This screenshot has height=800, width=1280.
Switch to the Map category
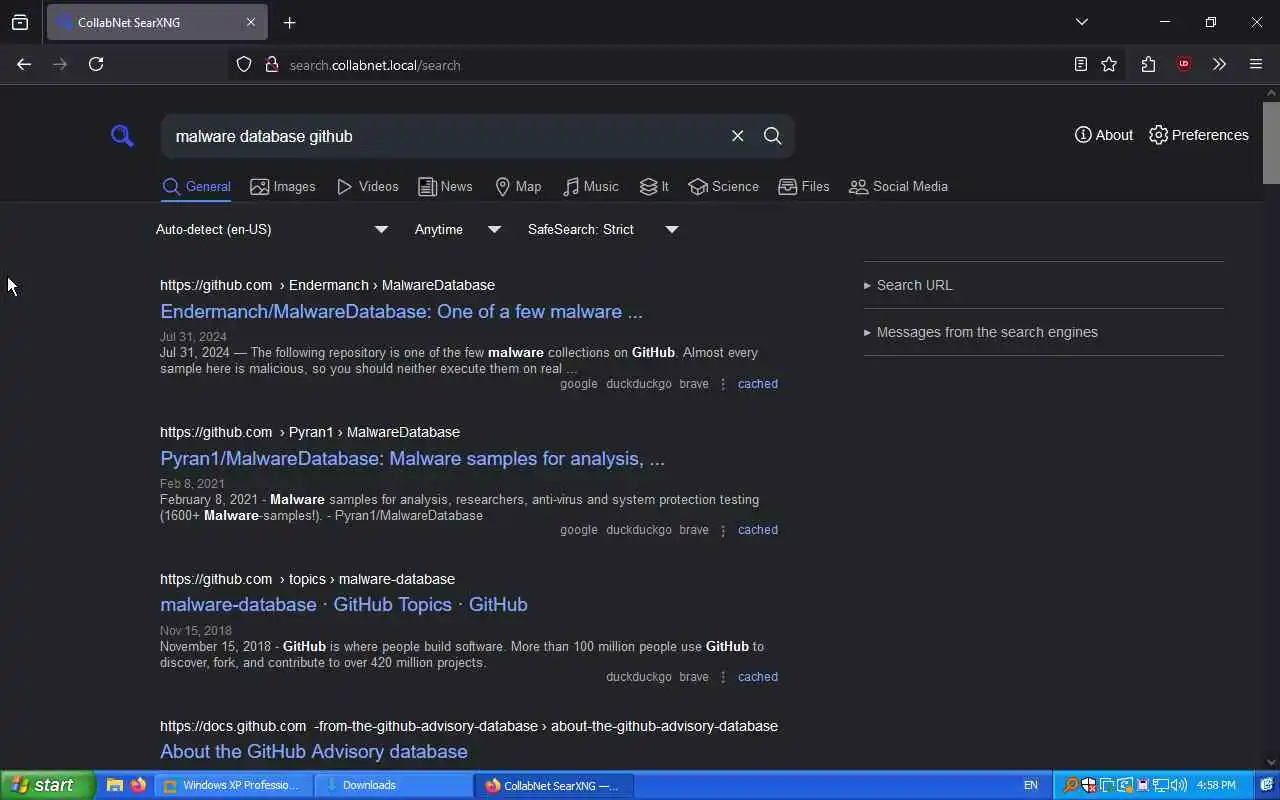point(518,187)
